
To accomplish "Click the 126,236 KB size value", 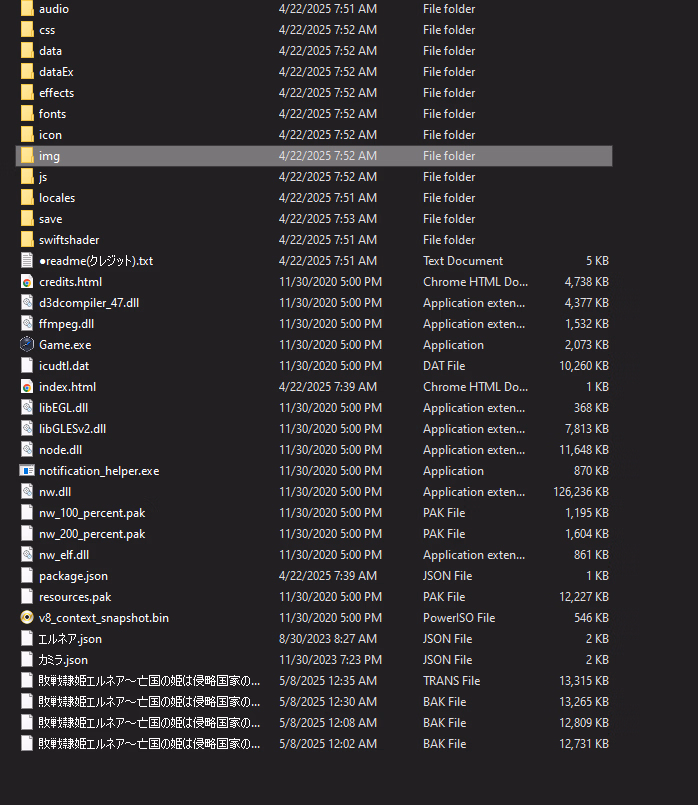I will [x=581, y=492].
